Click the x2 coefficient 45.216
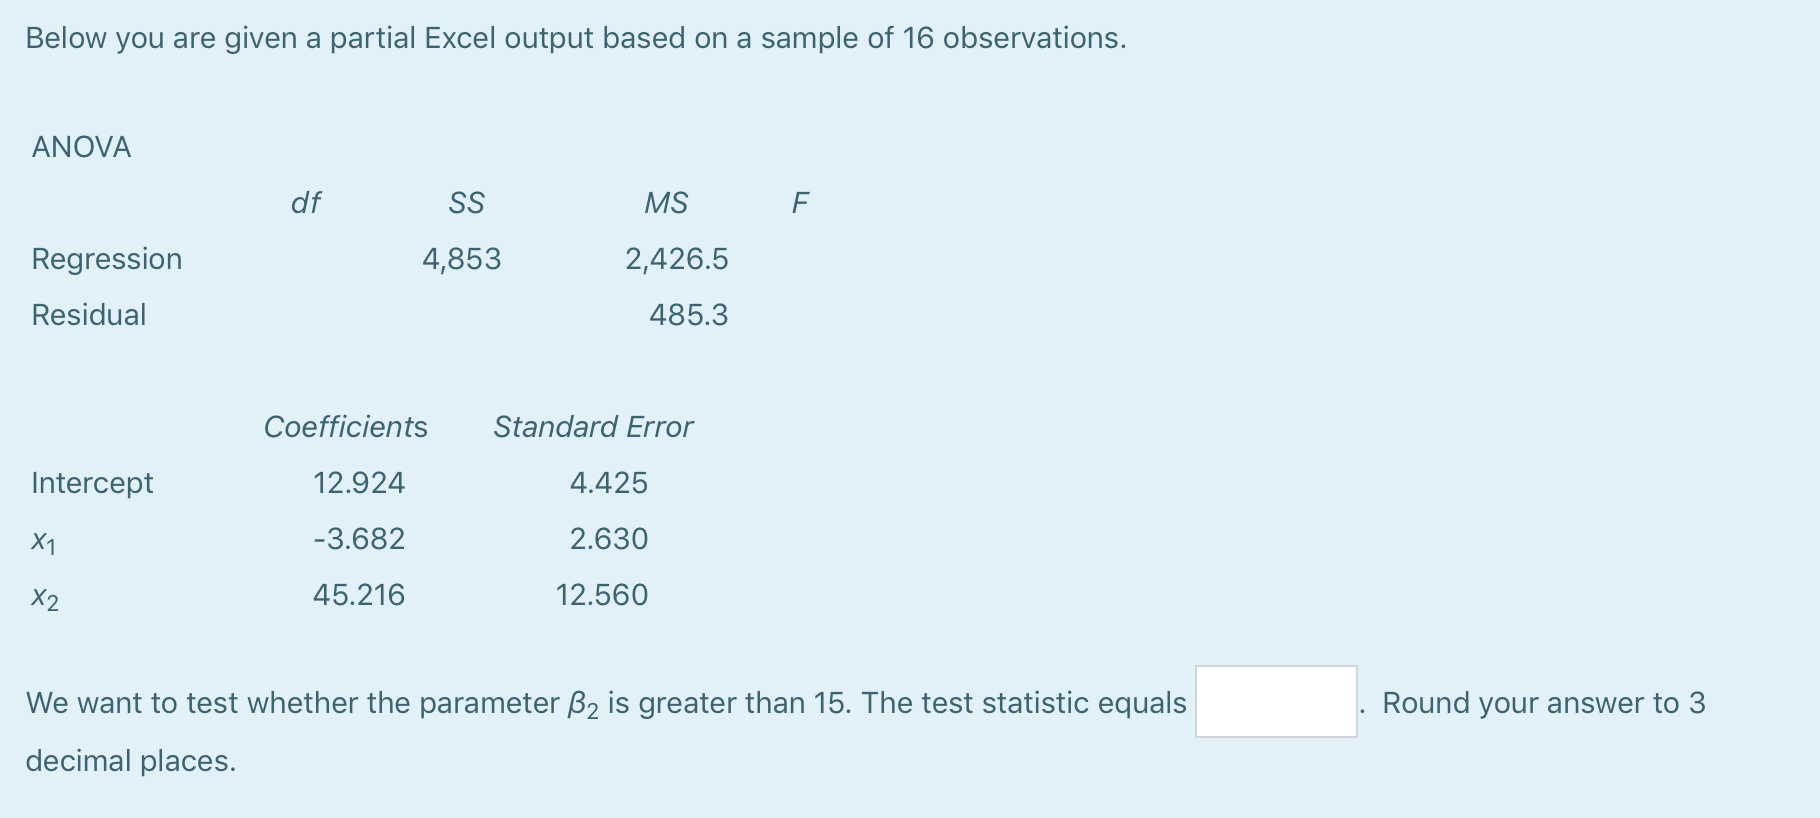 coord(358,595)
